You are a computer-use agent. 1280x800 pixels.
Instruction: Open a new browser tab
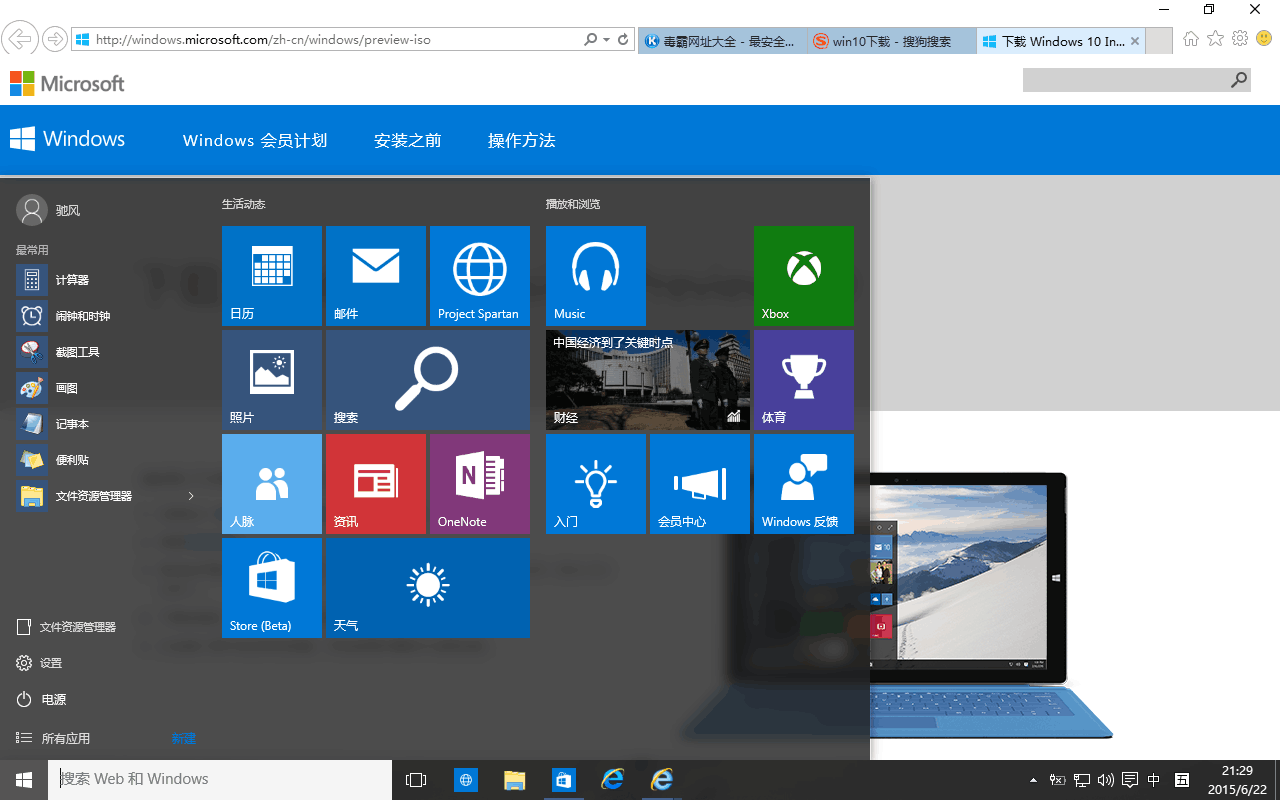point(1158,41)
